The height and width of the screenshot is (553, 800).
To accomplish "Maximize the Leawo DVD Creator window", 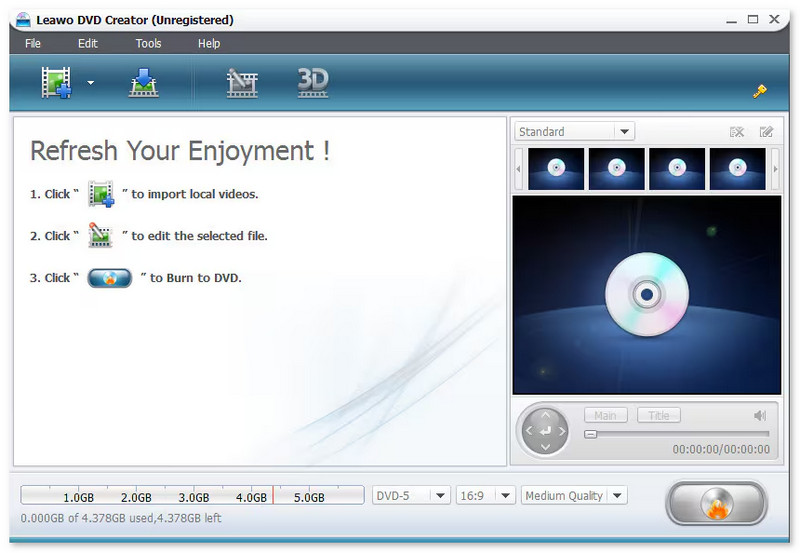I will 753,19.
